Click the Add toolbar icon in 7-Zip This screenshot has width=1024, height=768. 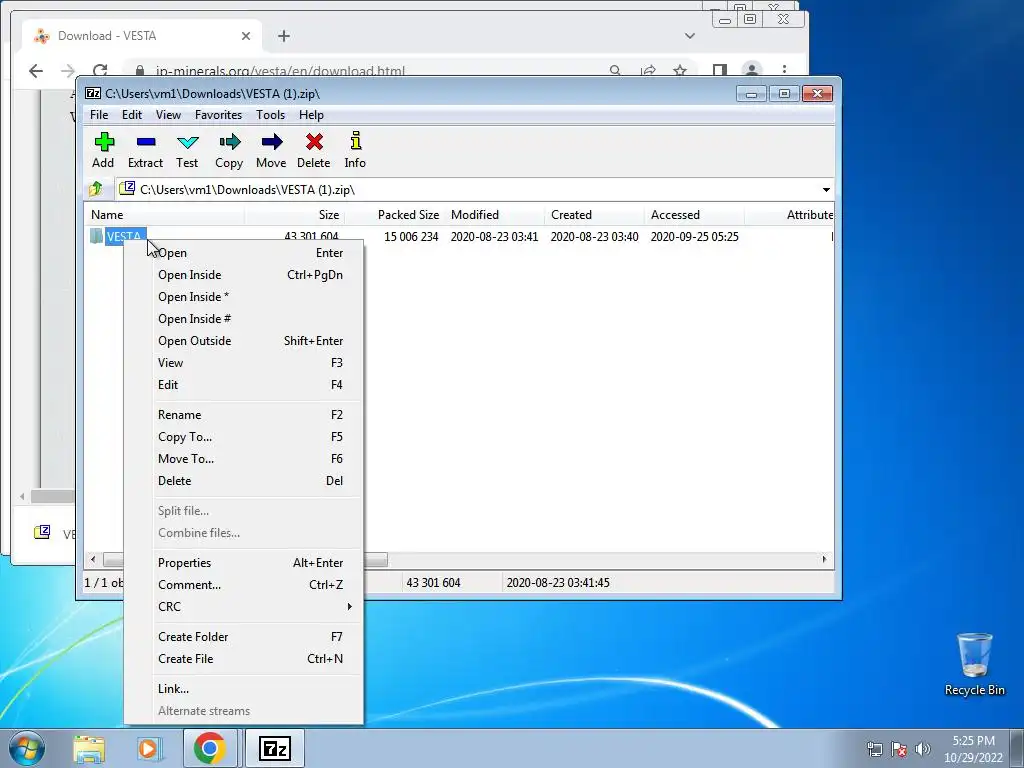pos(103,142)
